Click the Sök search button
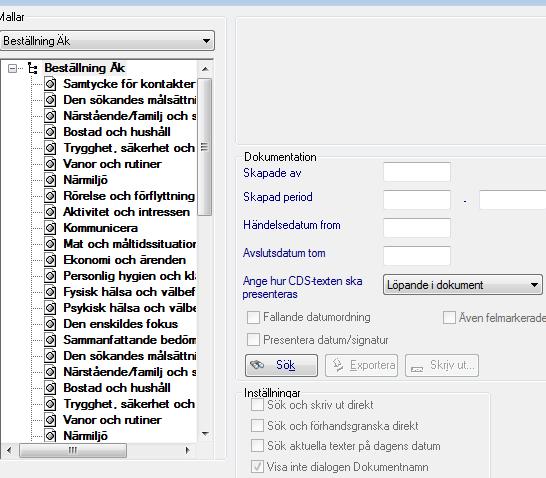Image resolution: width=546 pixels, height=478 pixels. [x=281, y=366]
